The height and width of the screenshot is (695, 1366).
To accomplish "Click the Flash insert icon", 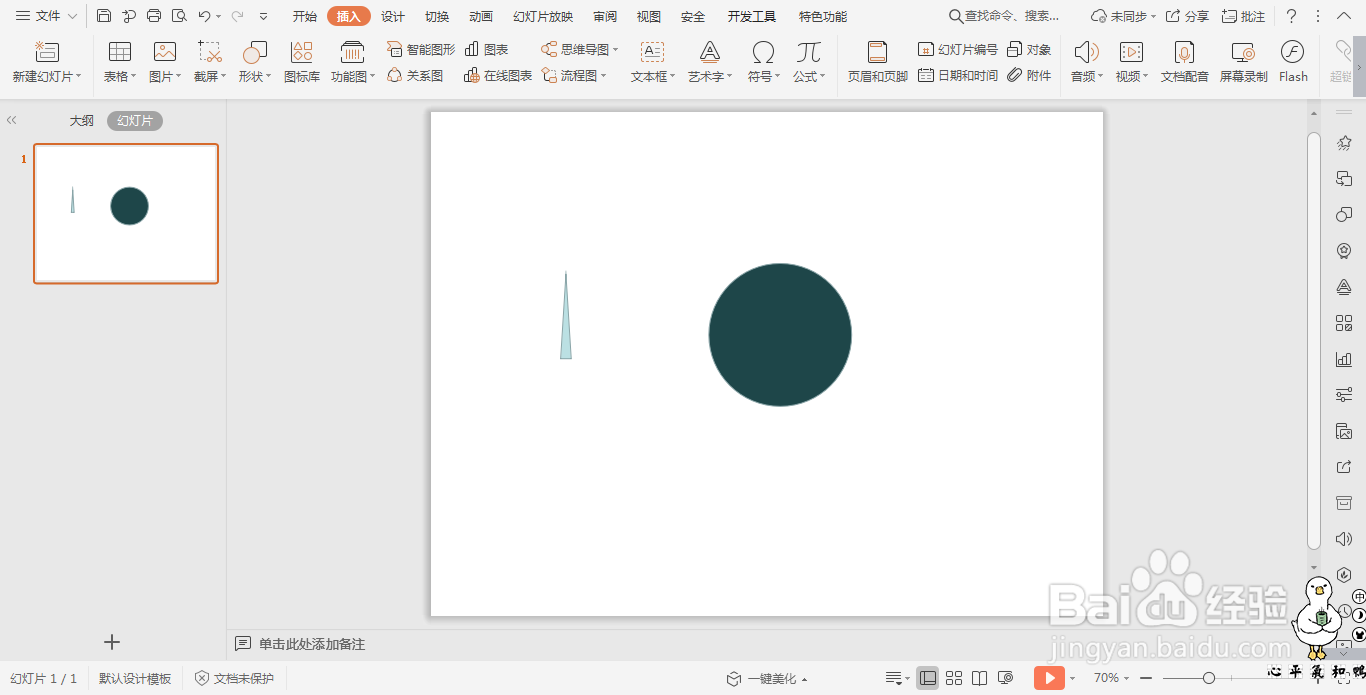I will (x=1292, y=52).
